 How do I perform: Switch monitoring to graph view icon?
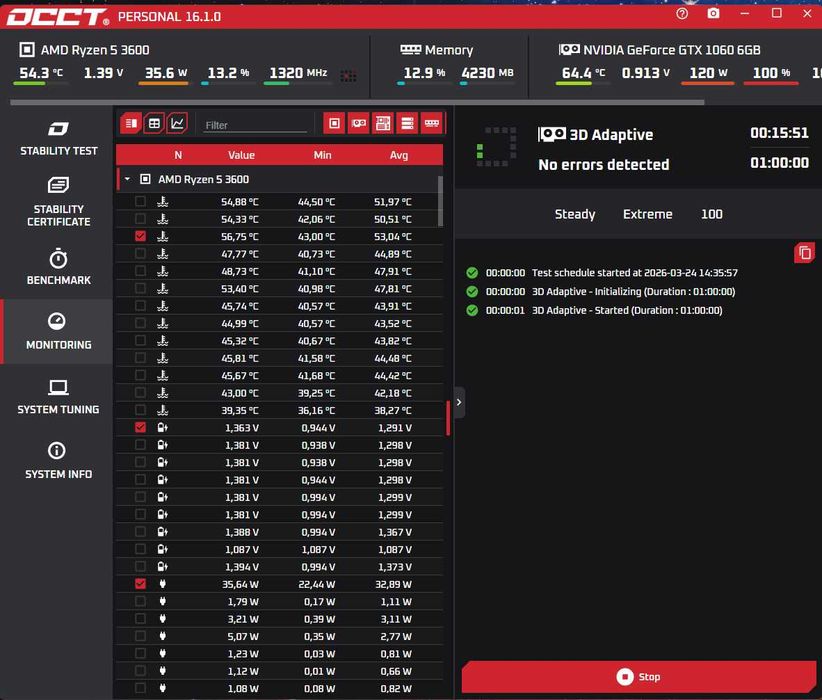[x=177, y=124]
